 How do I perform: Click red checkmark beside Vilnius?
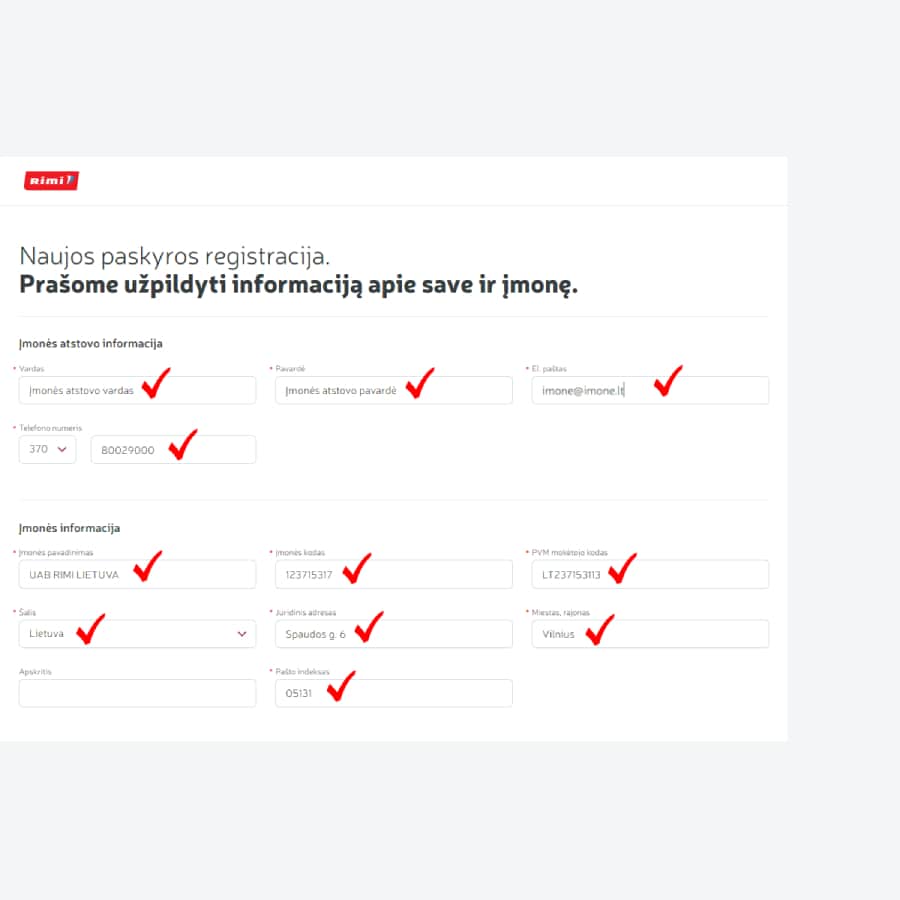pos(600,629)
